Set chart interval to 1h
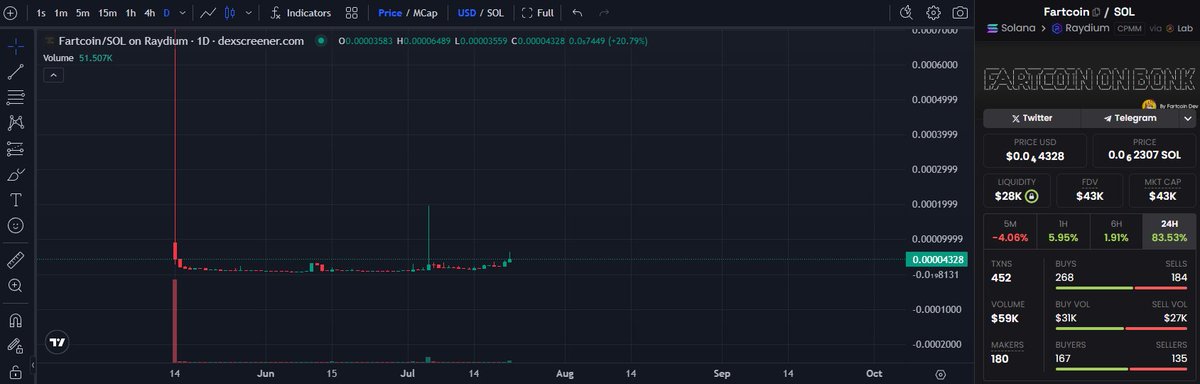1200x384 pixels. [130, 13]
